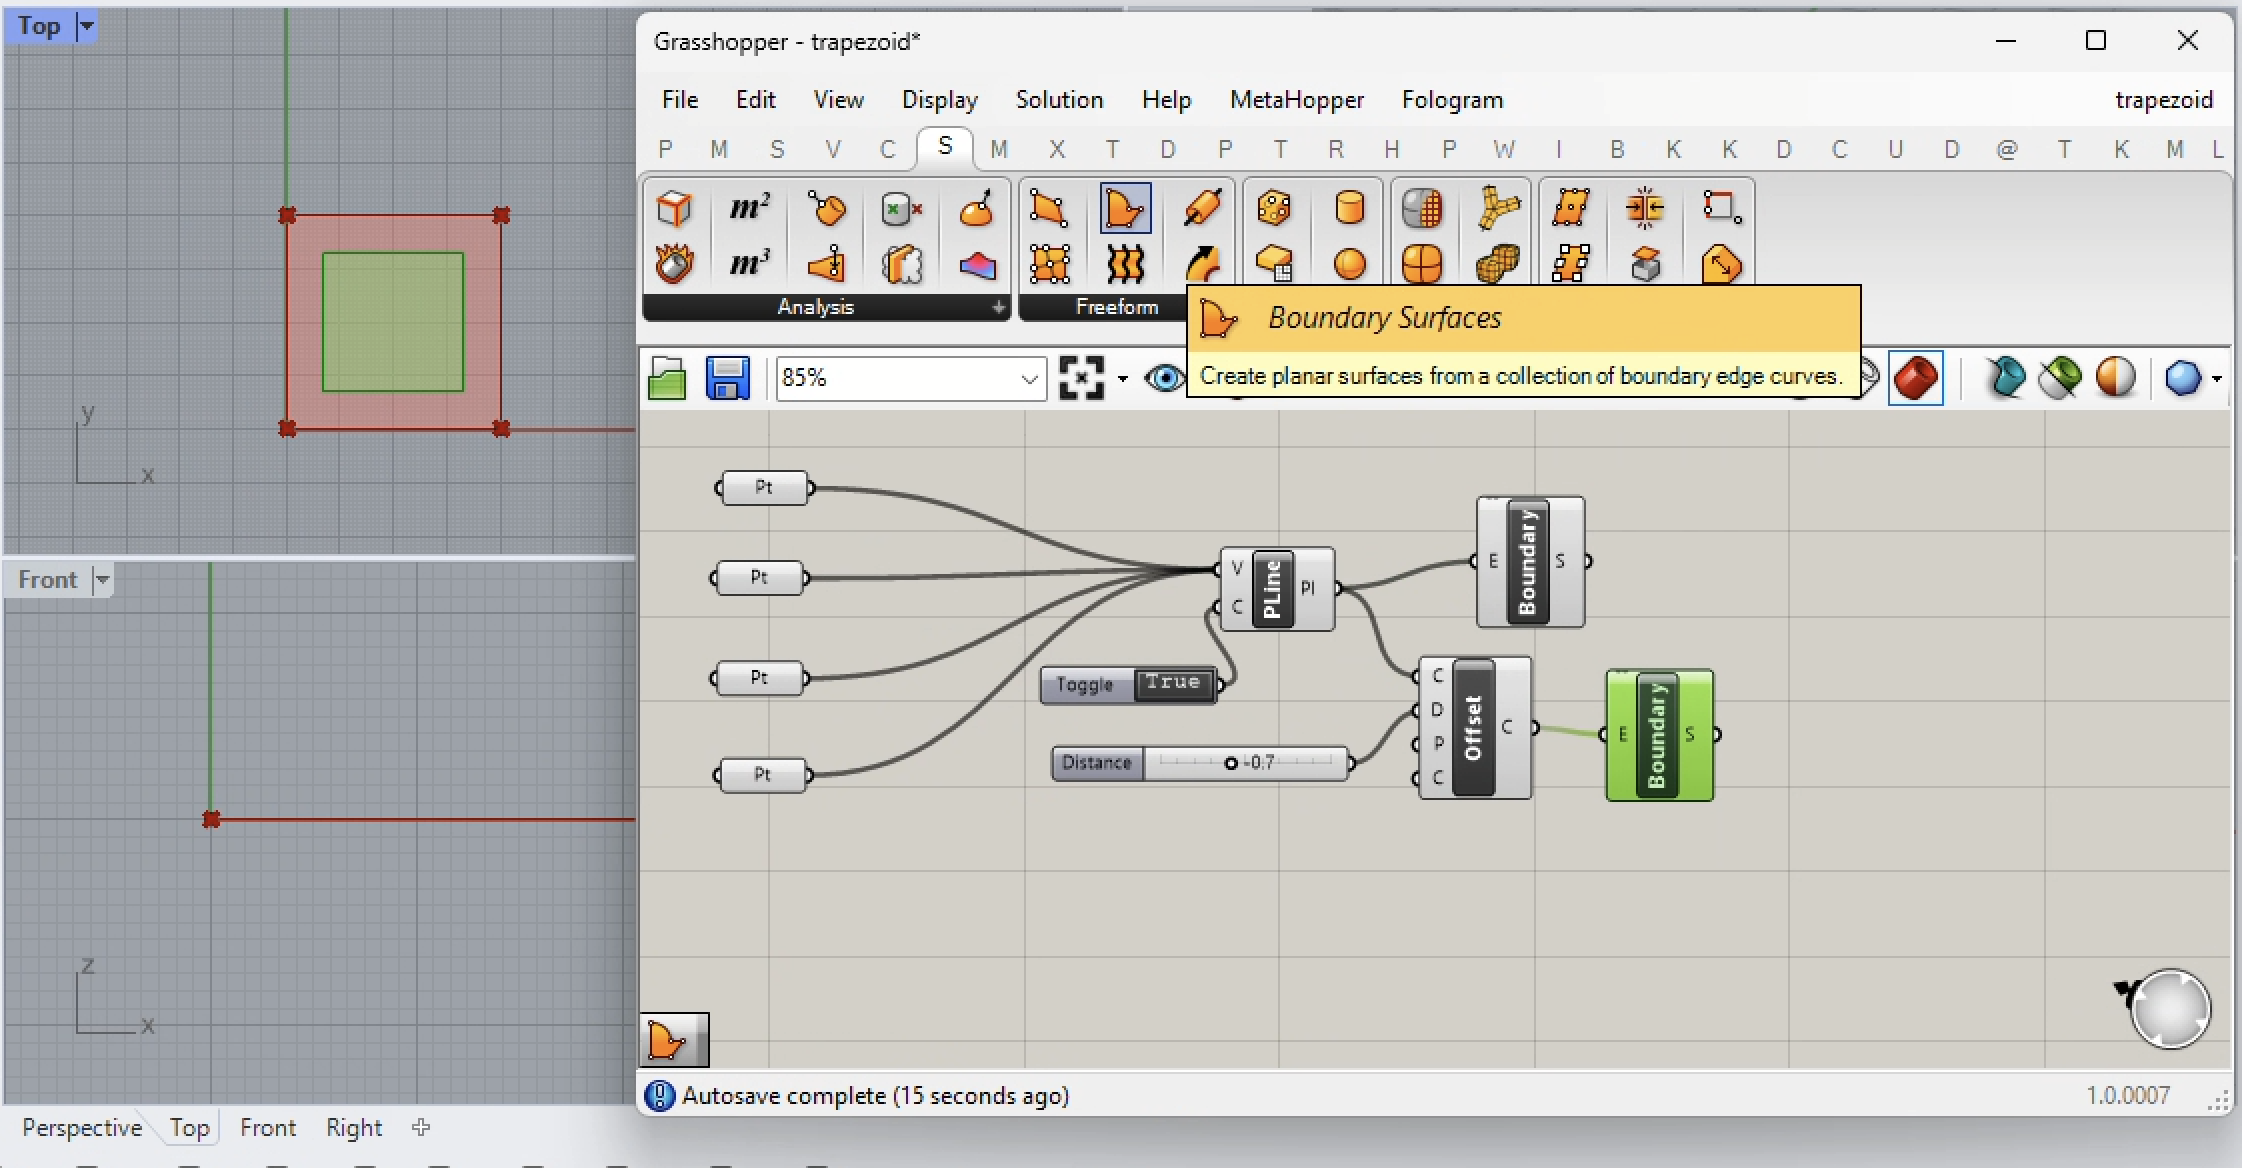Open the Fologram menu

point(1452,100)
